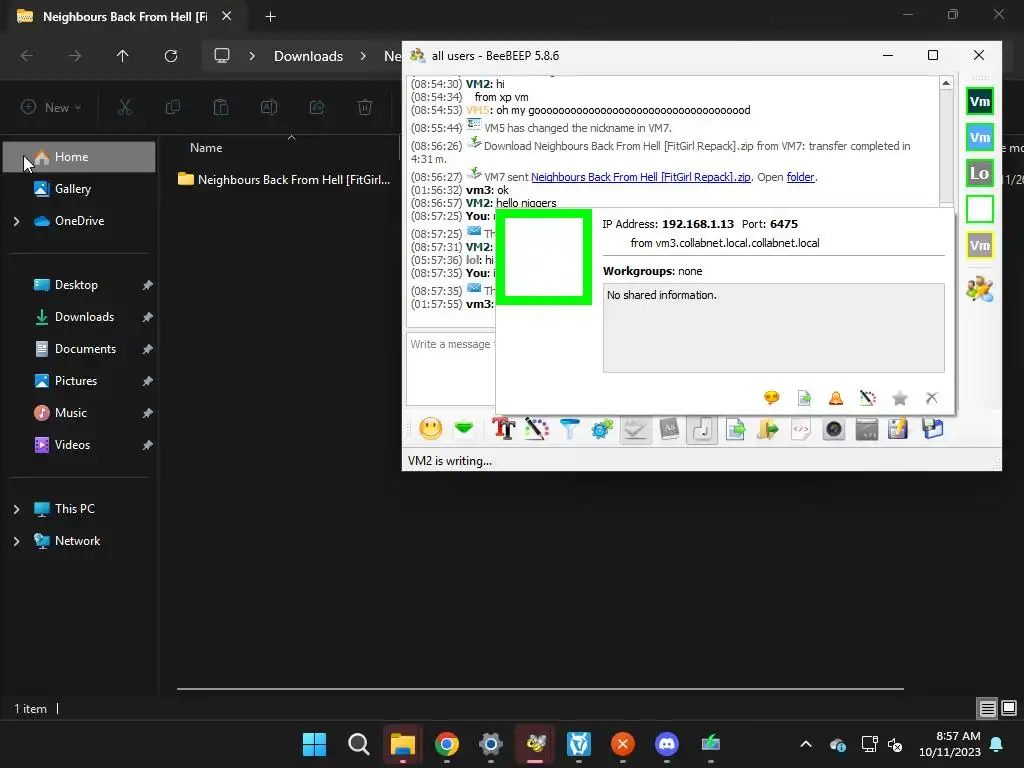Click the chat scrollbar up arrow
Screen dimensions: 1024x768
click(x=946, y=83)
